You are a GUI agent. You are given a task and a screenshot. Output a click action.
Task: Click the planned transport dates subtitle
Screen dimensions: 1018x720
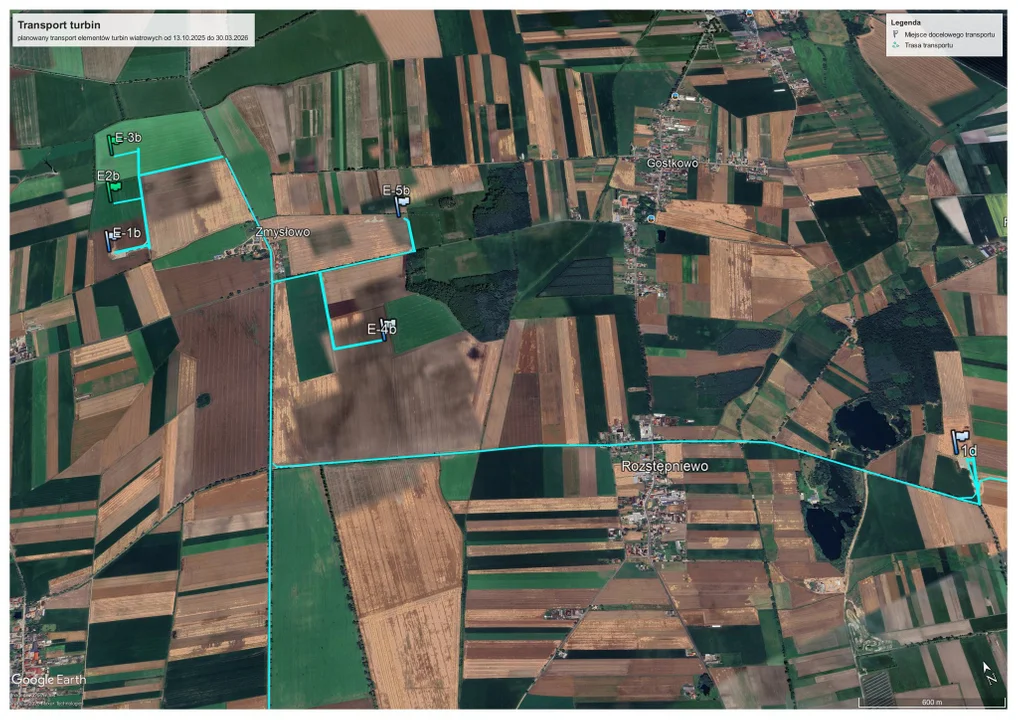(132, 37)
